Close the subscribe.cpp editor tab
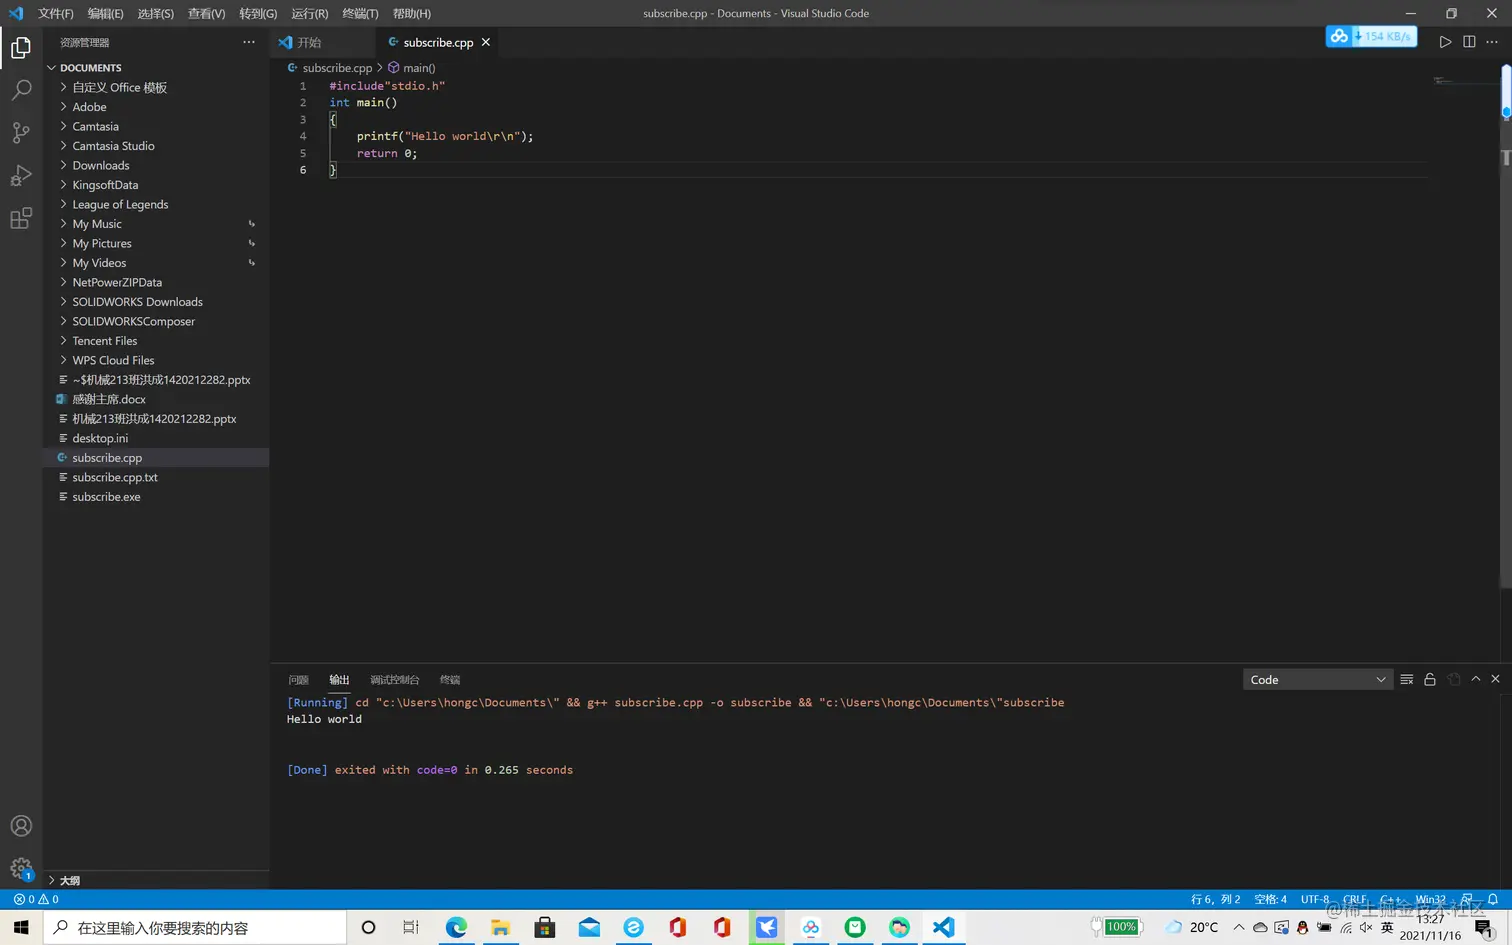Image resolution: width=1512 pixels, height=945 pixels. [486, 42]
